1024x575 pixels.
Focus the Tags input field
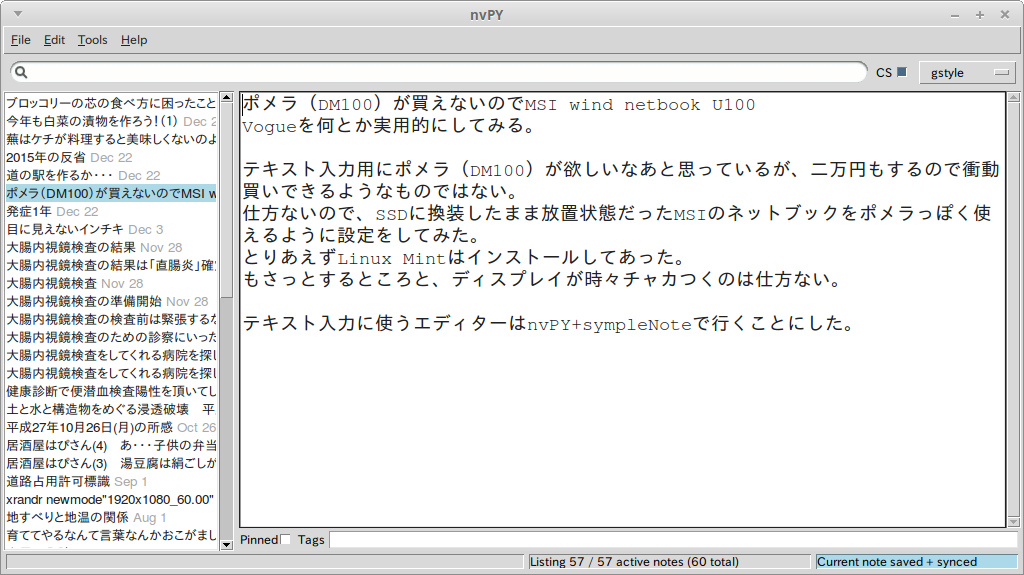(673, 540)
